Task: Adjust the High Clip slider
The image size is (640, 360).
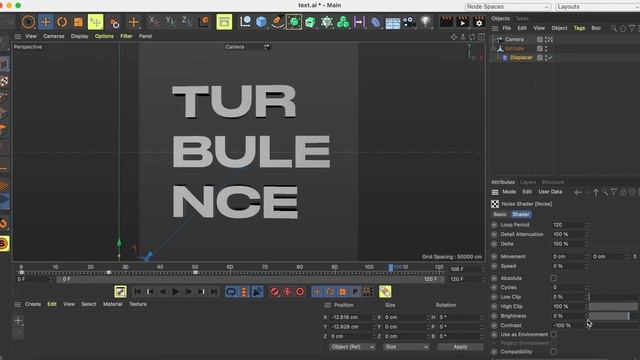Action: pyautogui.click(x=613, y=307)
